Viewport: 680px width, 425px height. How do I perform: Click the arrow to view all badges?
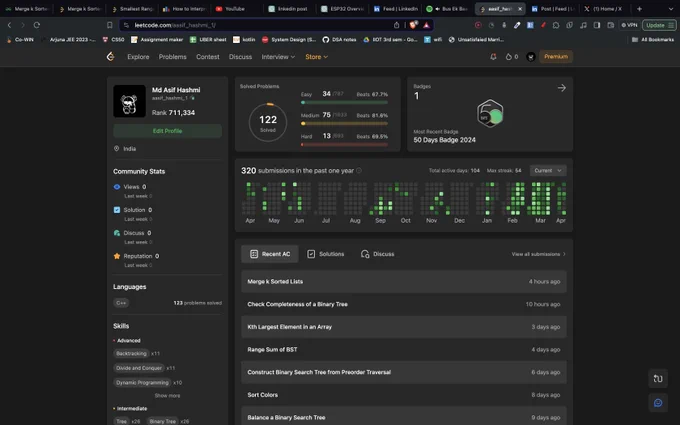pos(562,88)
